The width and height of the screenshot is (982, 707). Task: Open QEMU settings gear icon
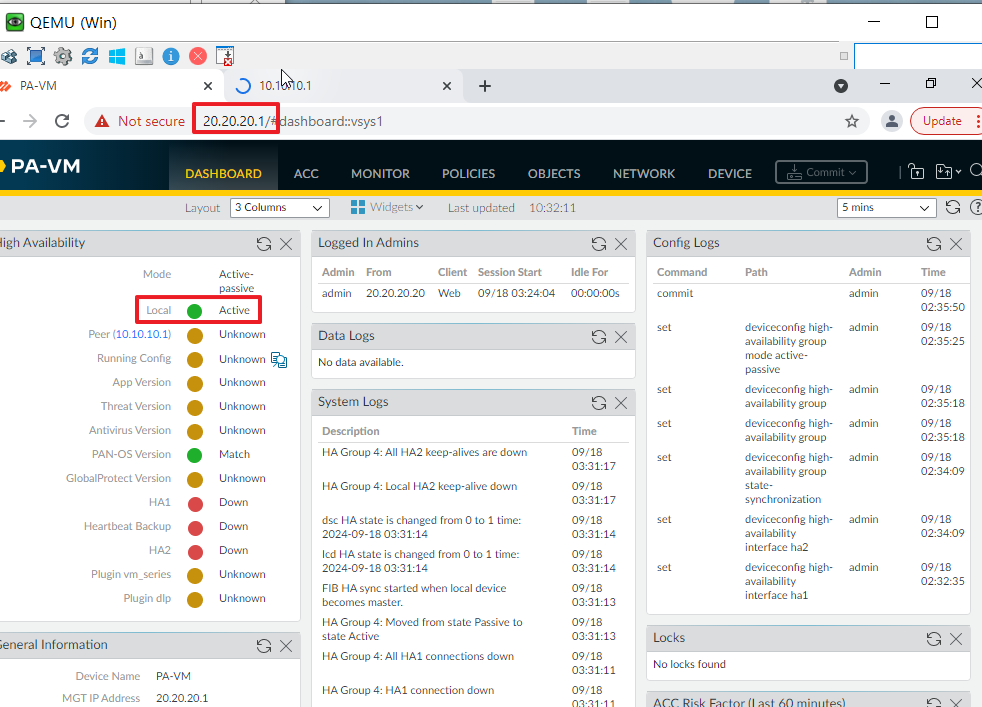63,56
